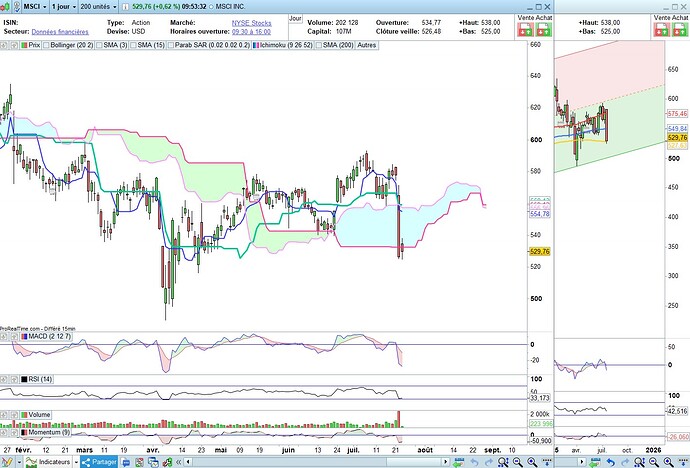Collapse toolbar with double chevron icon

coord(178,462)
